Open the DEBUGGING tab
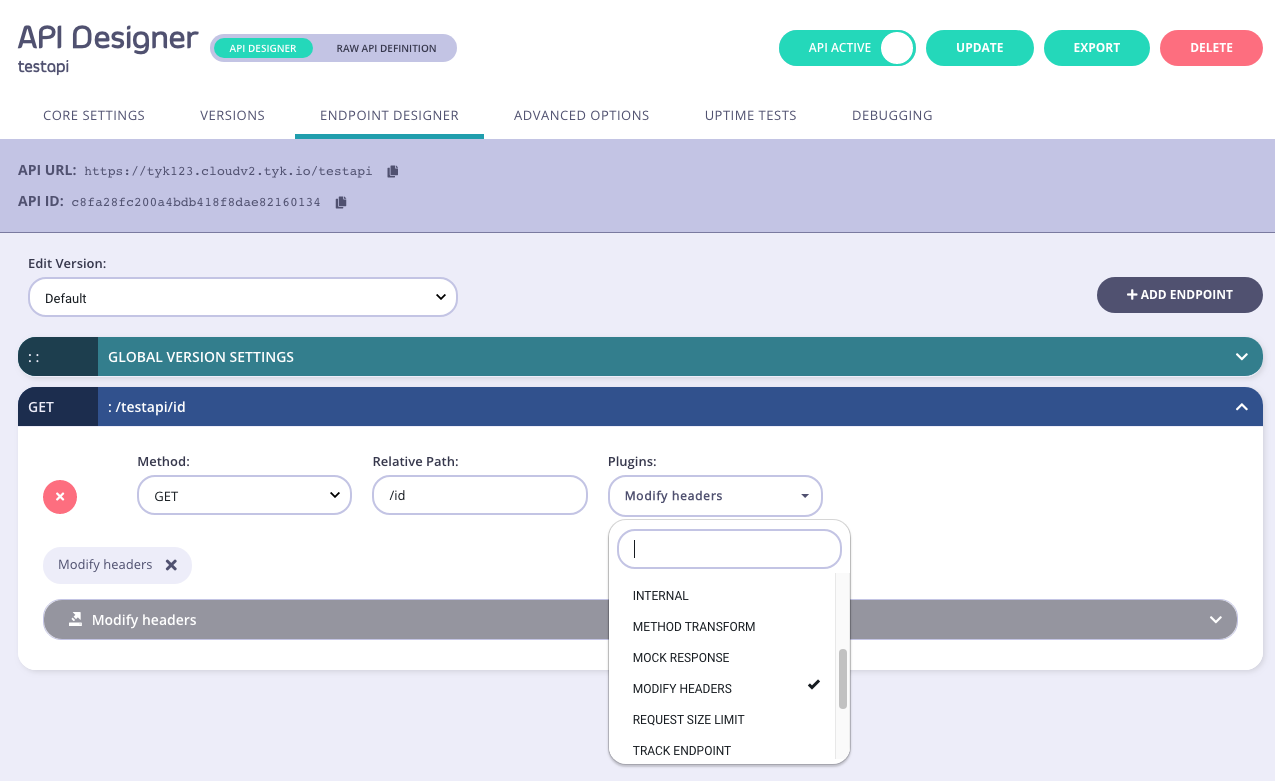The image size is (1275, 781). (x=891, y=115)
